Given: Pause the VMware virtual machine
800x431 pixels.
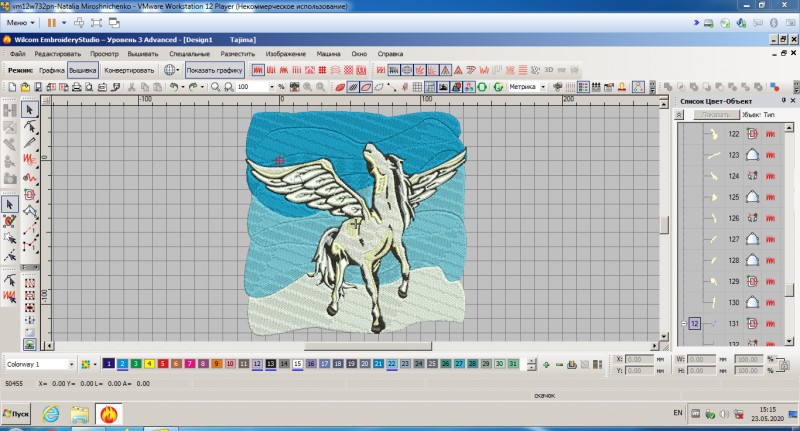Looking at the screenshot, I should click(52, 22).
